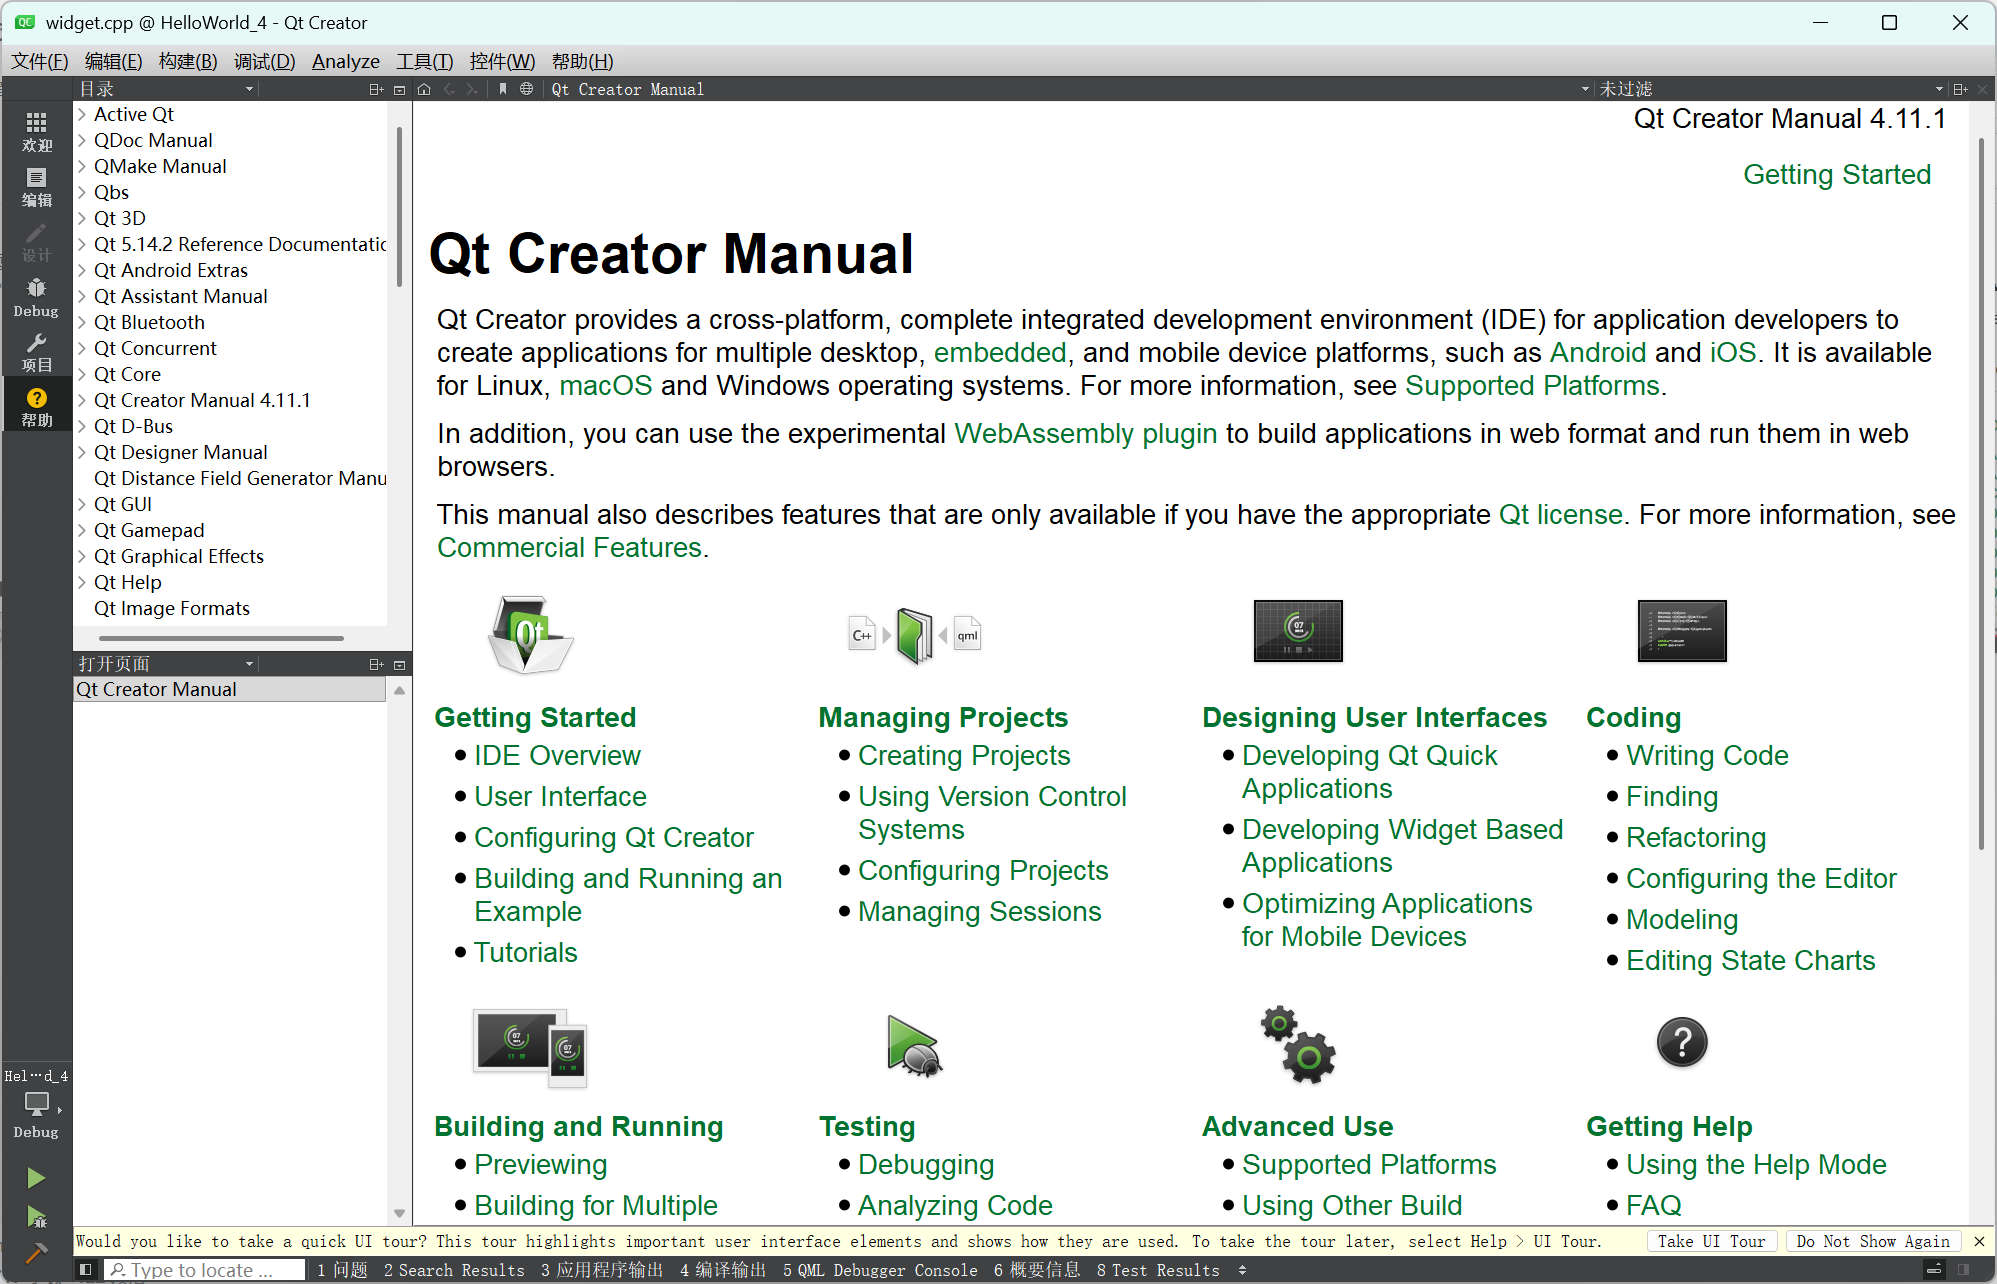
Task: Click the Type to locate field
Action: point(205,1270)
